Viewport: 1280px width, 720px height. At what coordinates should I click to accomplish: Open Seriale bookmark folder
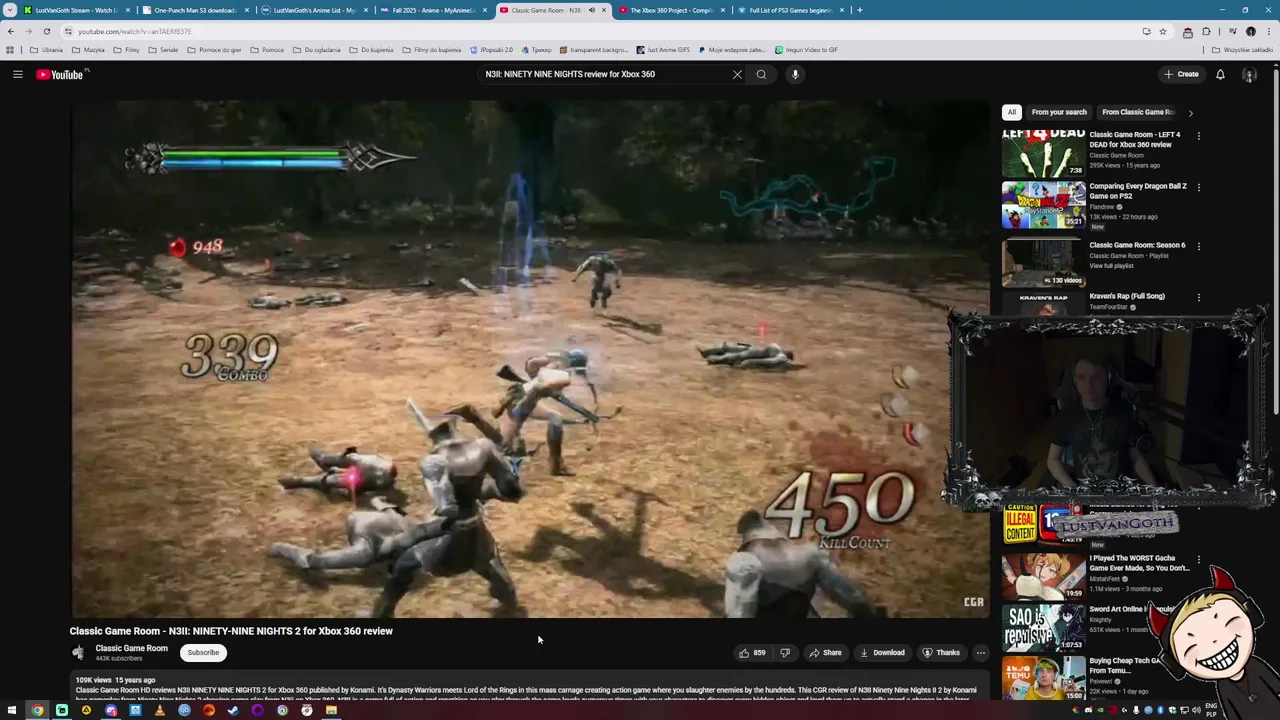tap(163, 50)
